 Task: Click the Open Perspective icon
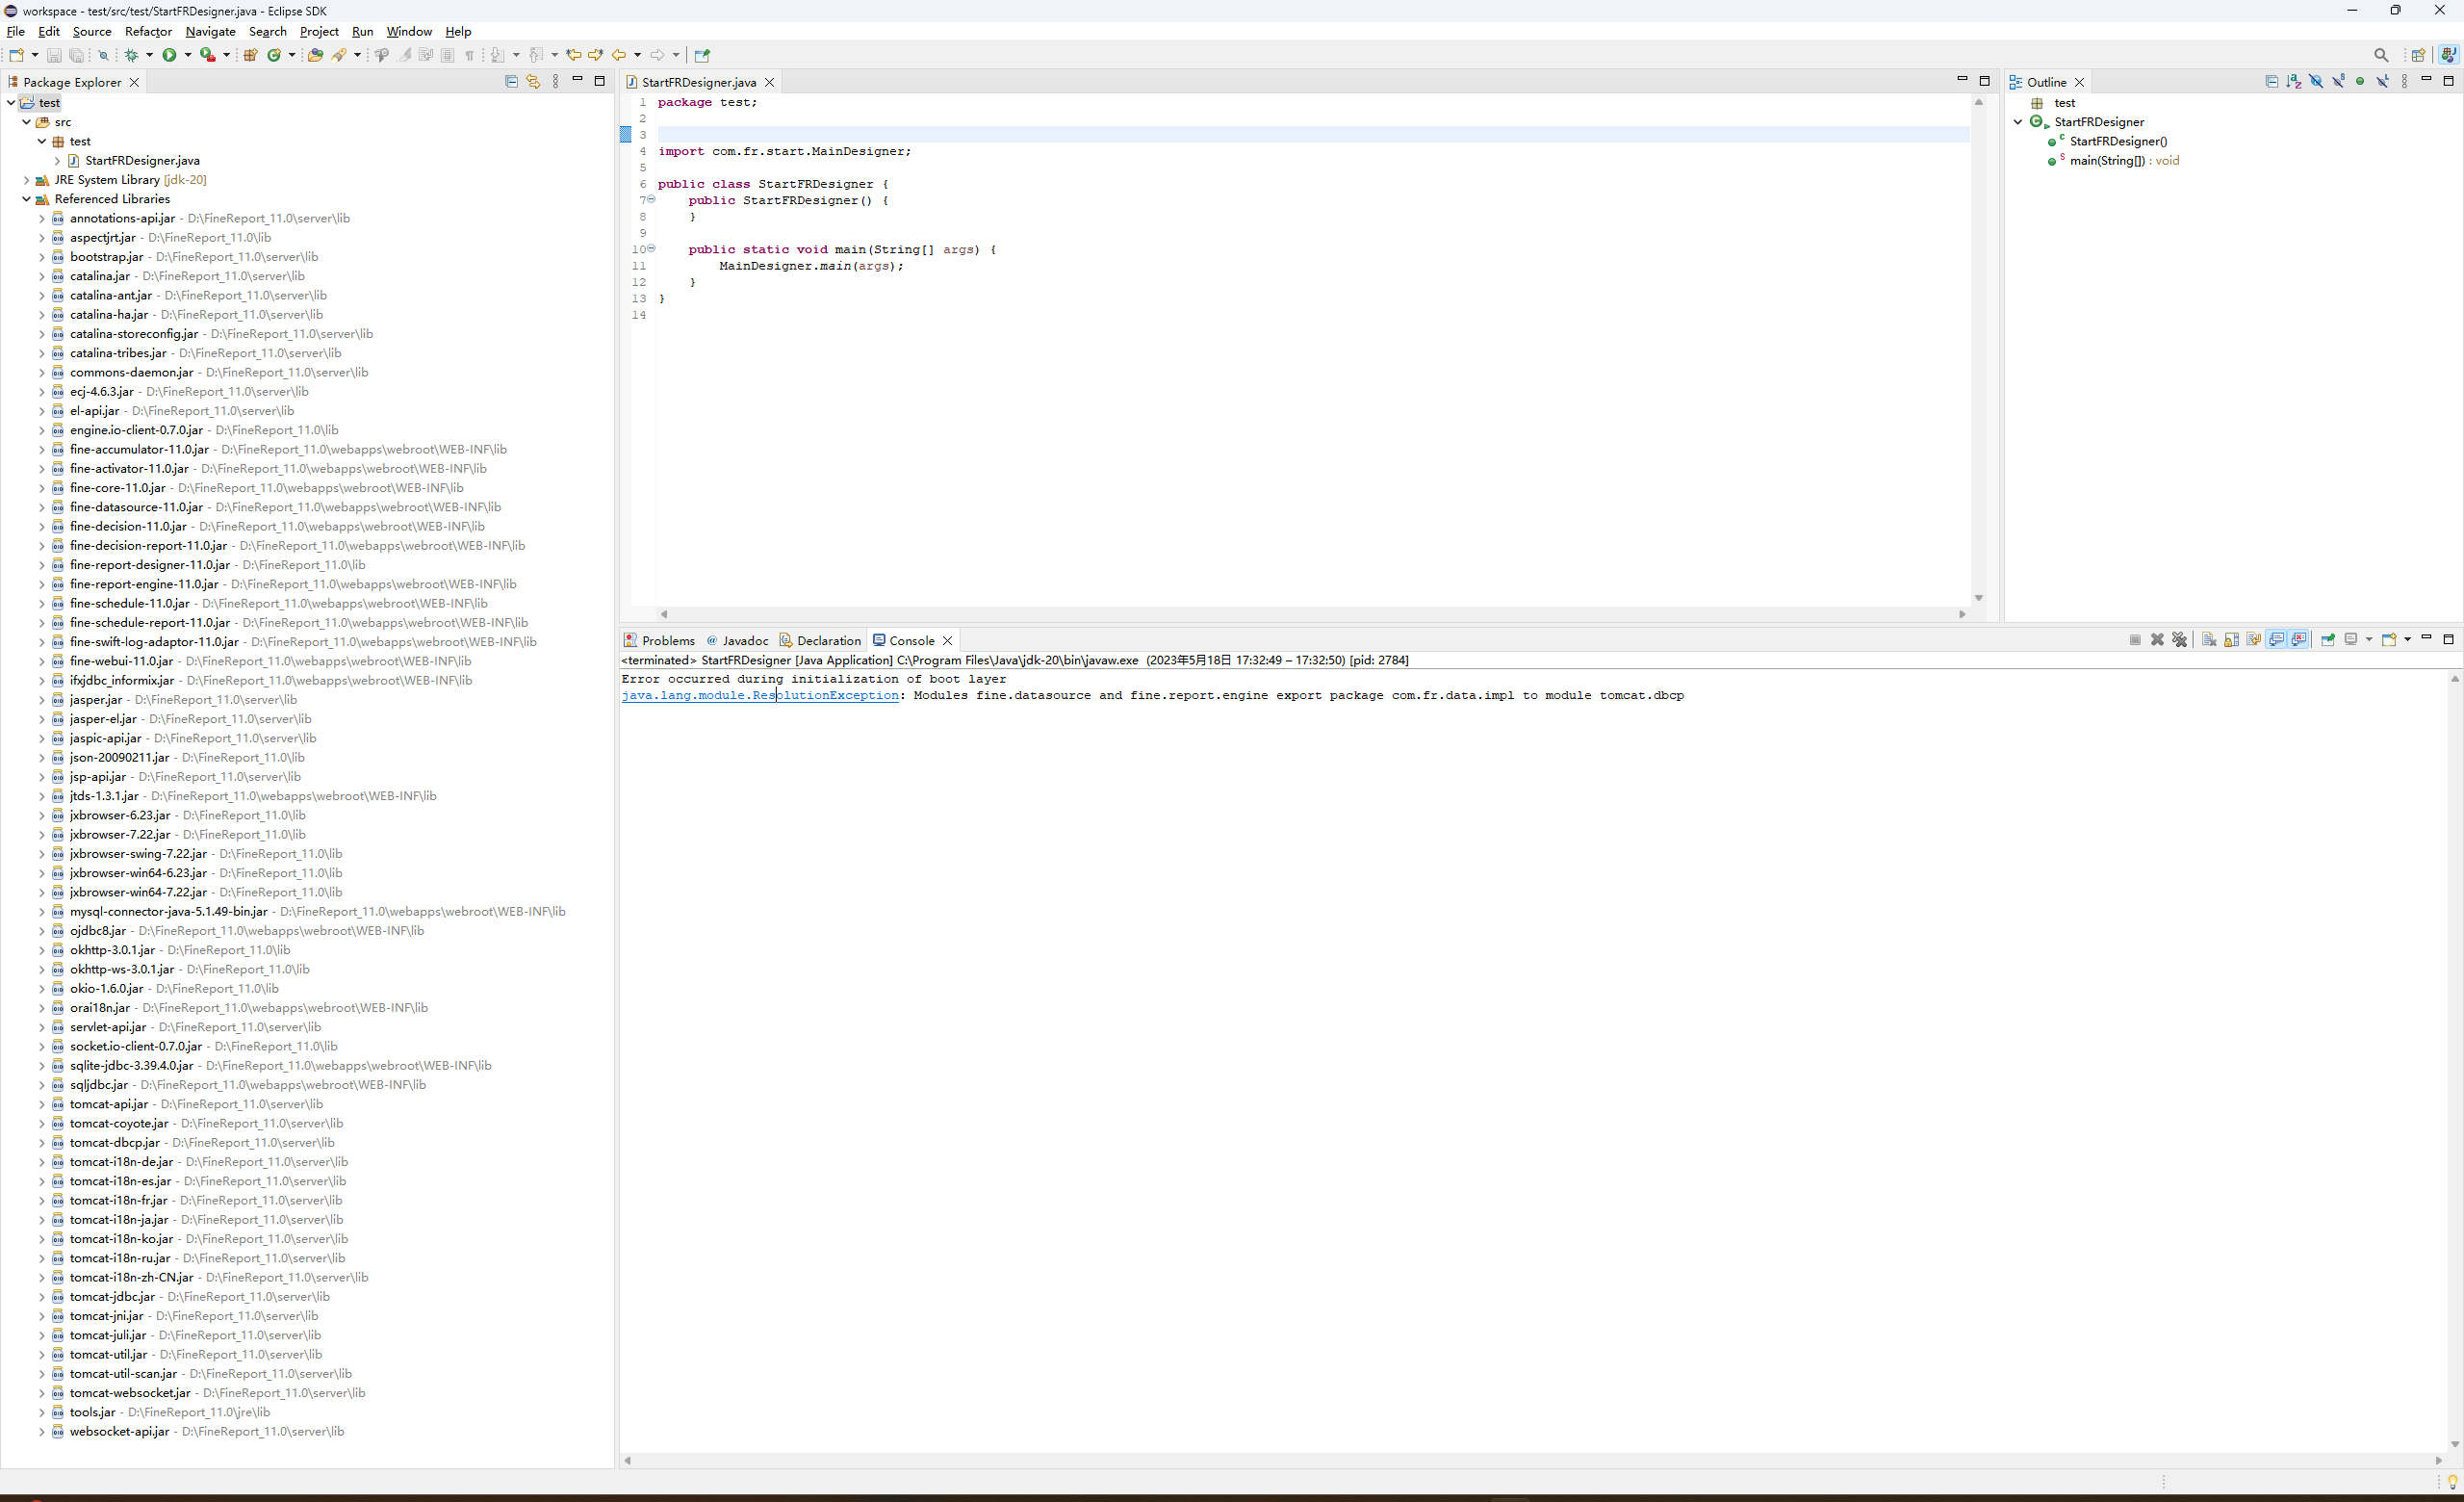2418,55
